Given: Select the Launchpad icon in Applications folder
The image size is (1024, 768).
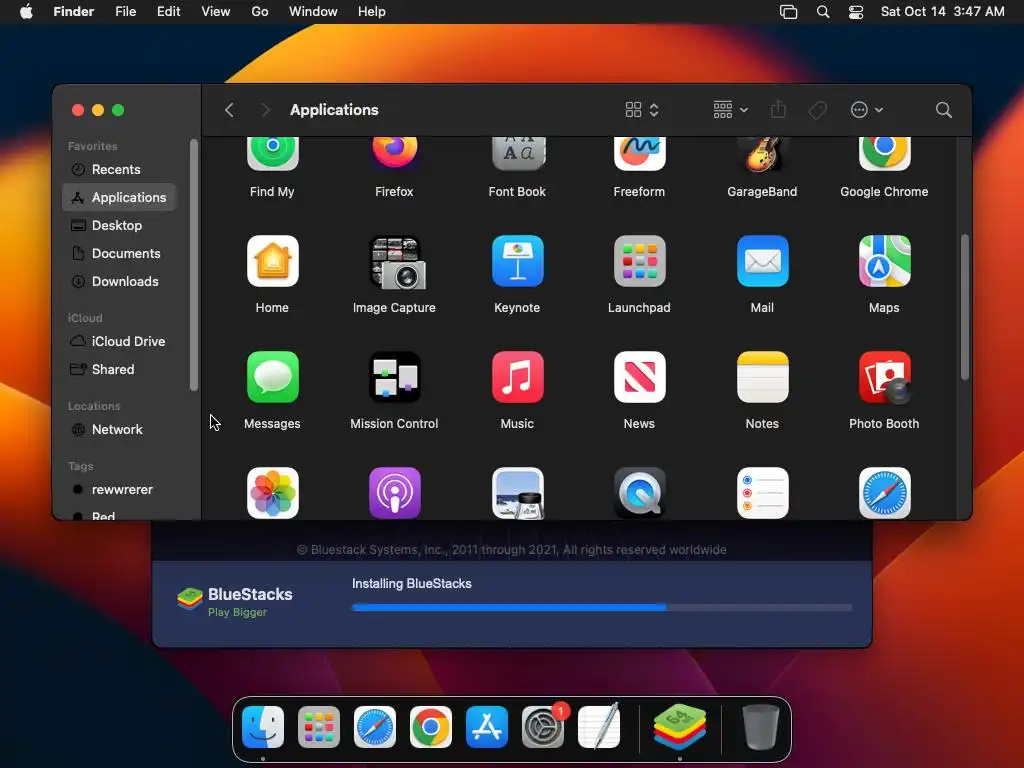Looking at the screenshot, I should (x=639, y=261).
